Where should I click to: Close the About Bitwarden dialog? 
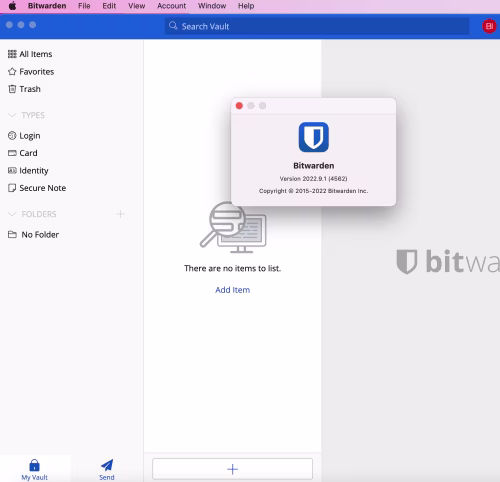tap(239, 106)
